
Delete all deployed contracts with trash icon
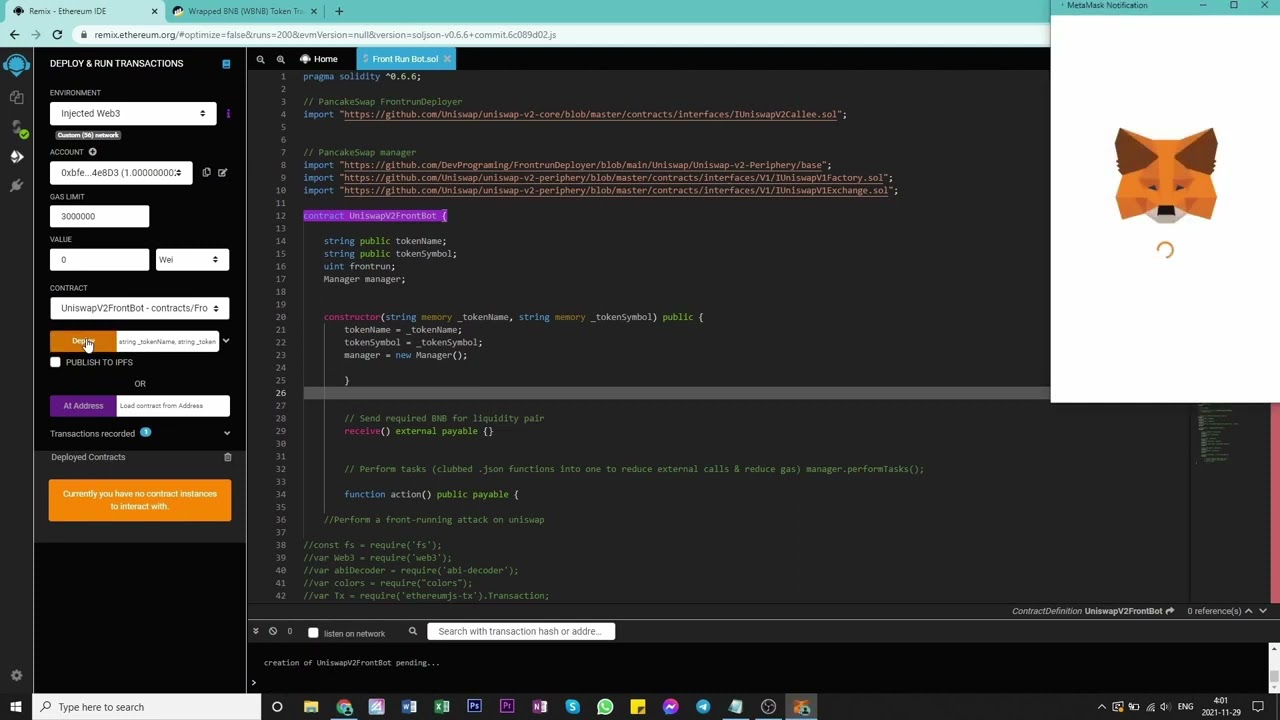click(227, 457)
